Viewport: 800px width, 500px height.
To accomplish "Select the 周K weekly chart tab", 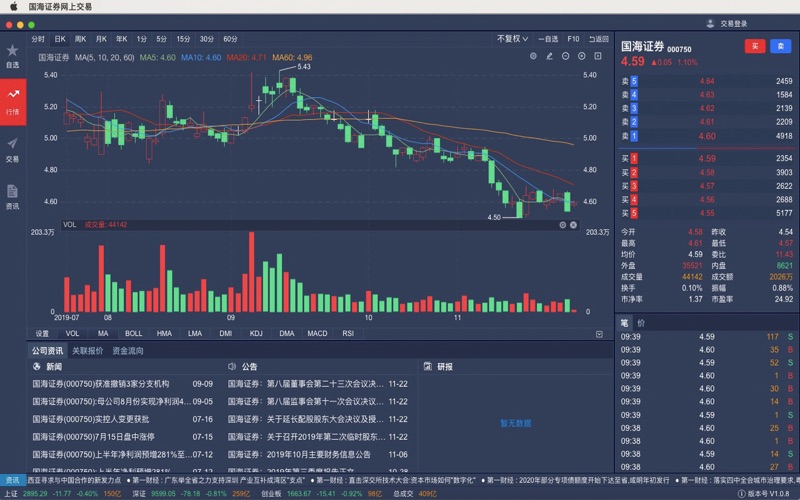I will 81,39.
